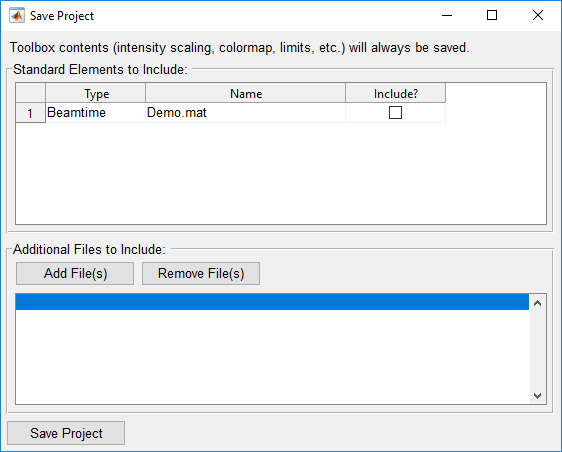Screen dimensions: 562x452
Task: Check the Include box for Demo.mat
Action: [395, 113]
